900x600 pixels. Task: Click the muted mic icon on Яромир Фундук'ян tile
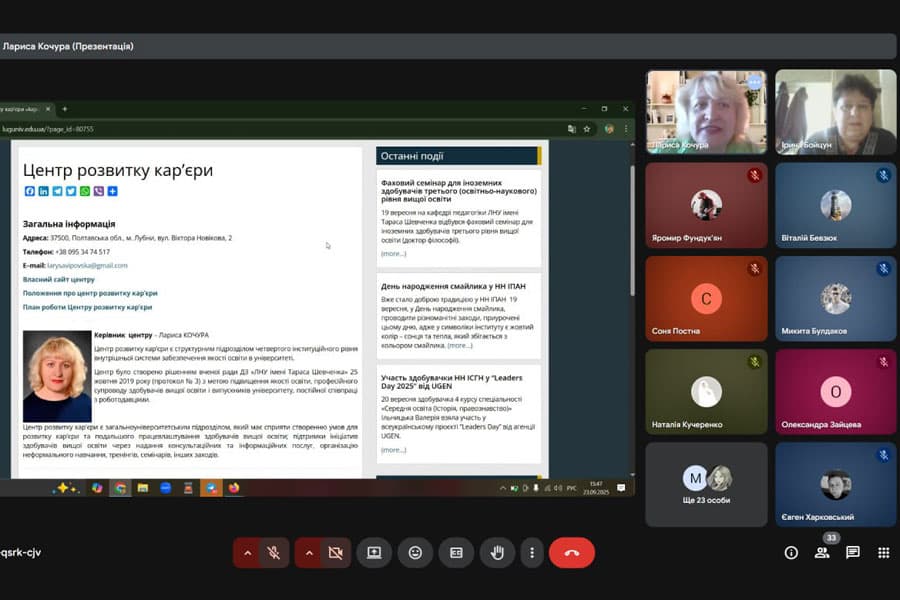754,176
